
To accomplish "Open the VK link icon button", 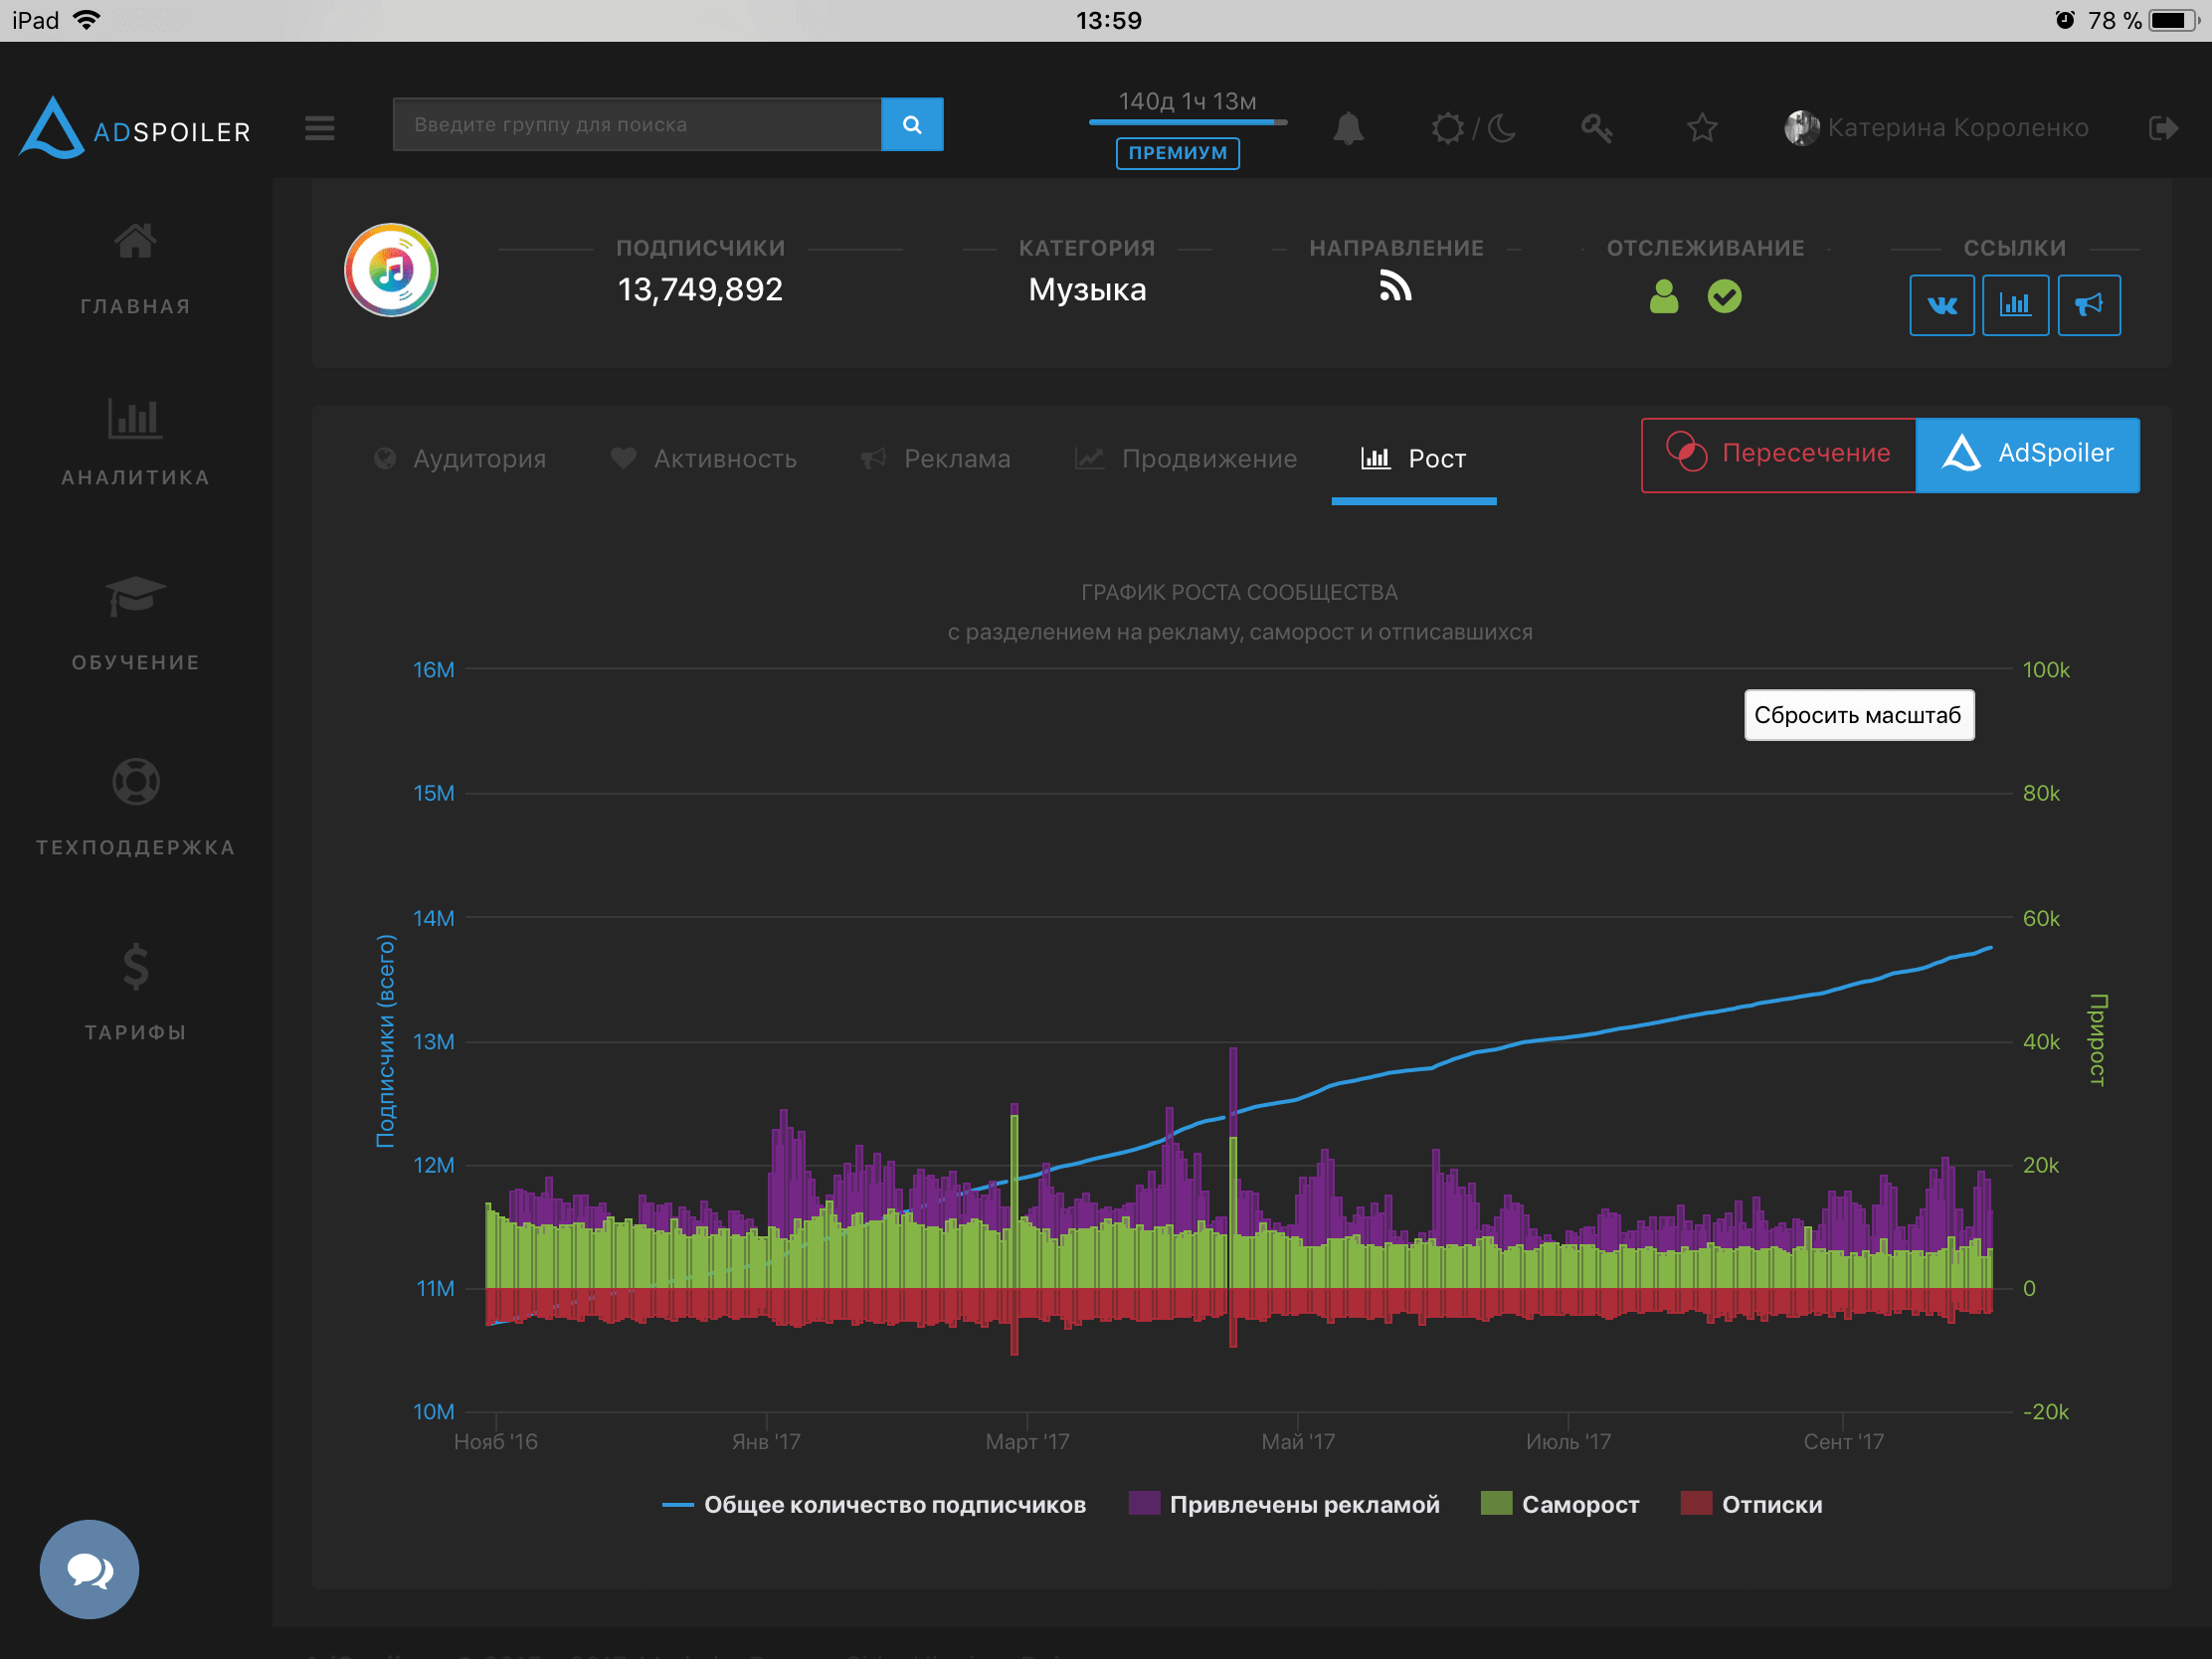I will 1941,305.
